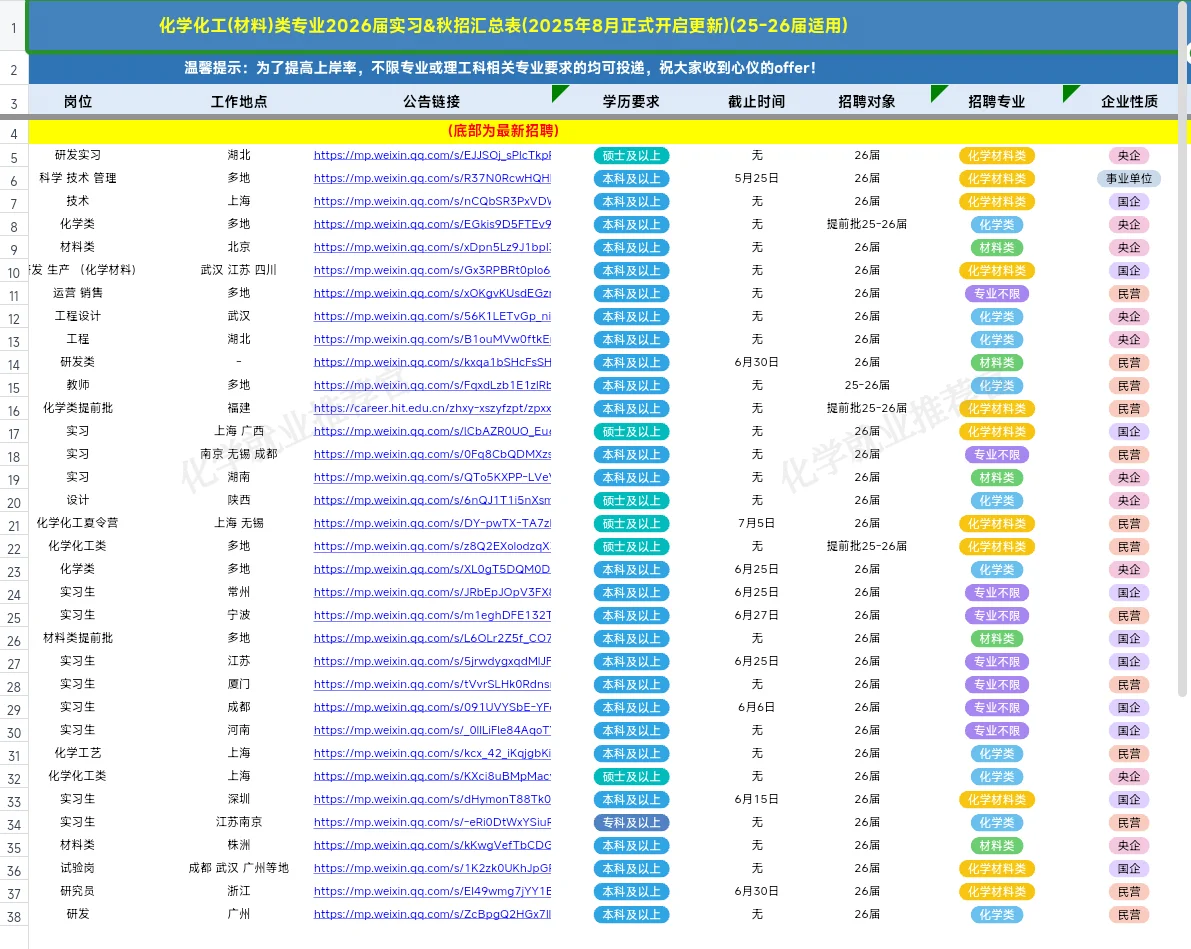Click the 事业单位 tag for 科学 技术 管理 row
Image resolution: width=1191 pixels, height=949 pixels.
point(1129,178)
